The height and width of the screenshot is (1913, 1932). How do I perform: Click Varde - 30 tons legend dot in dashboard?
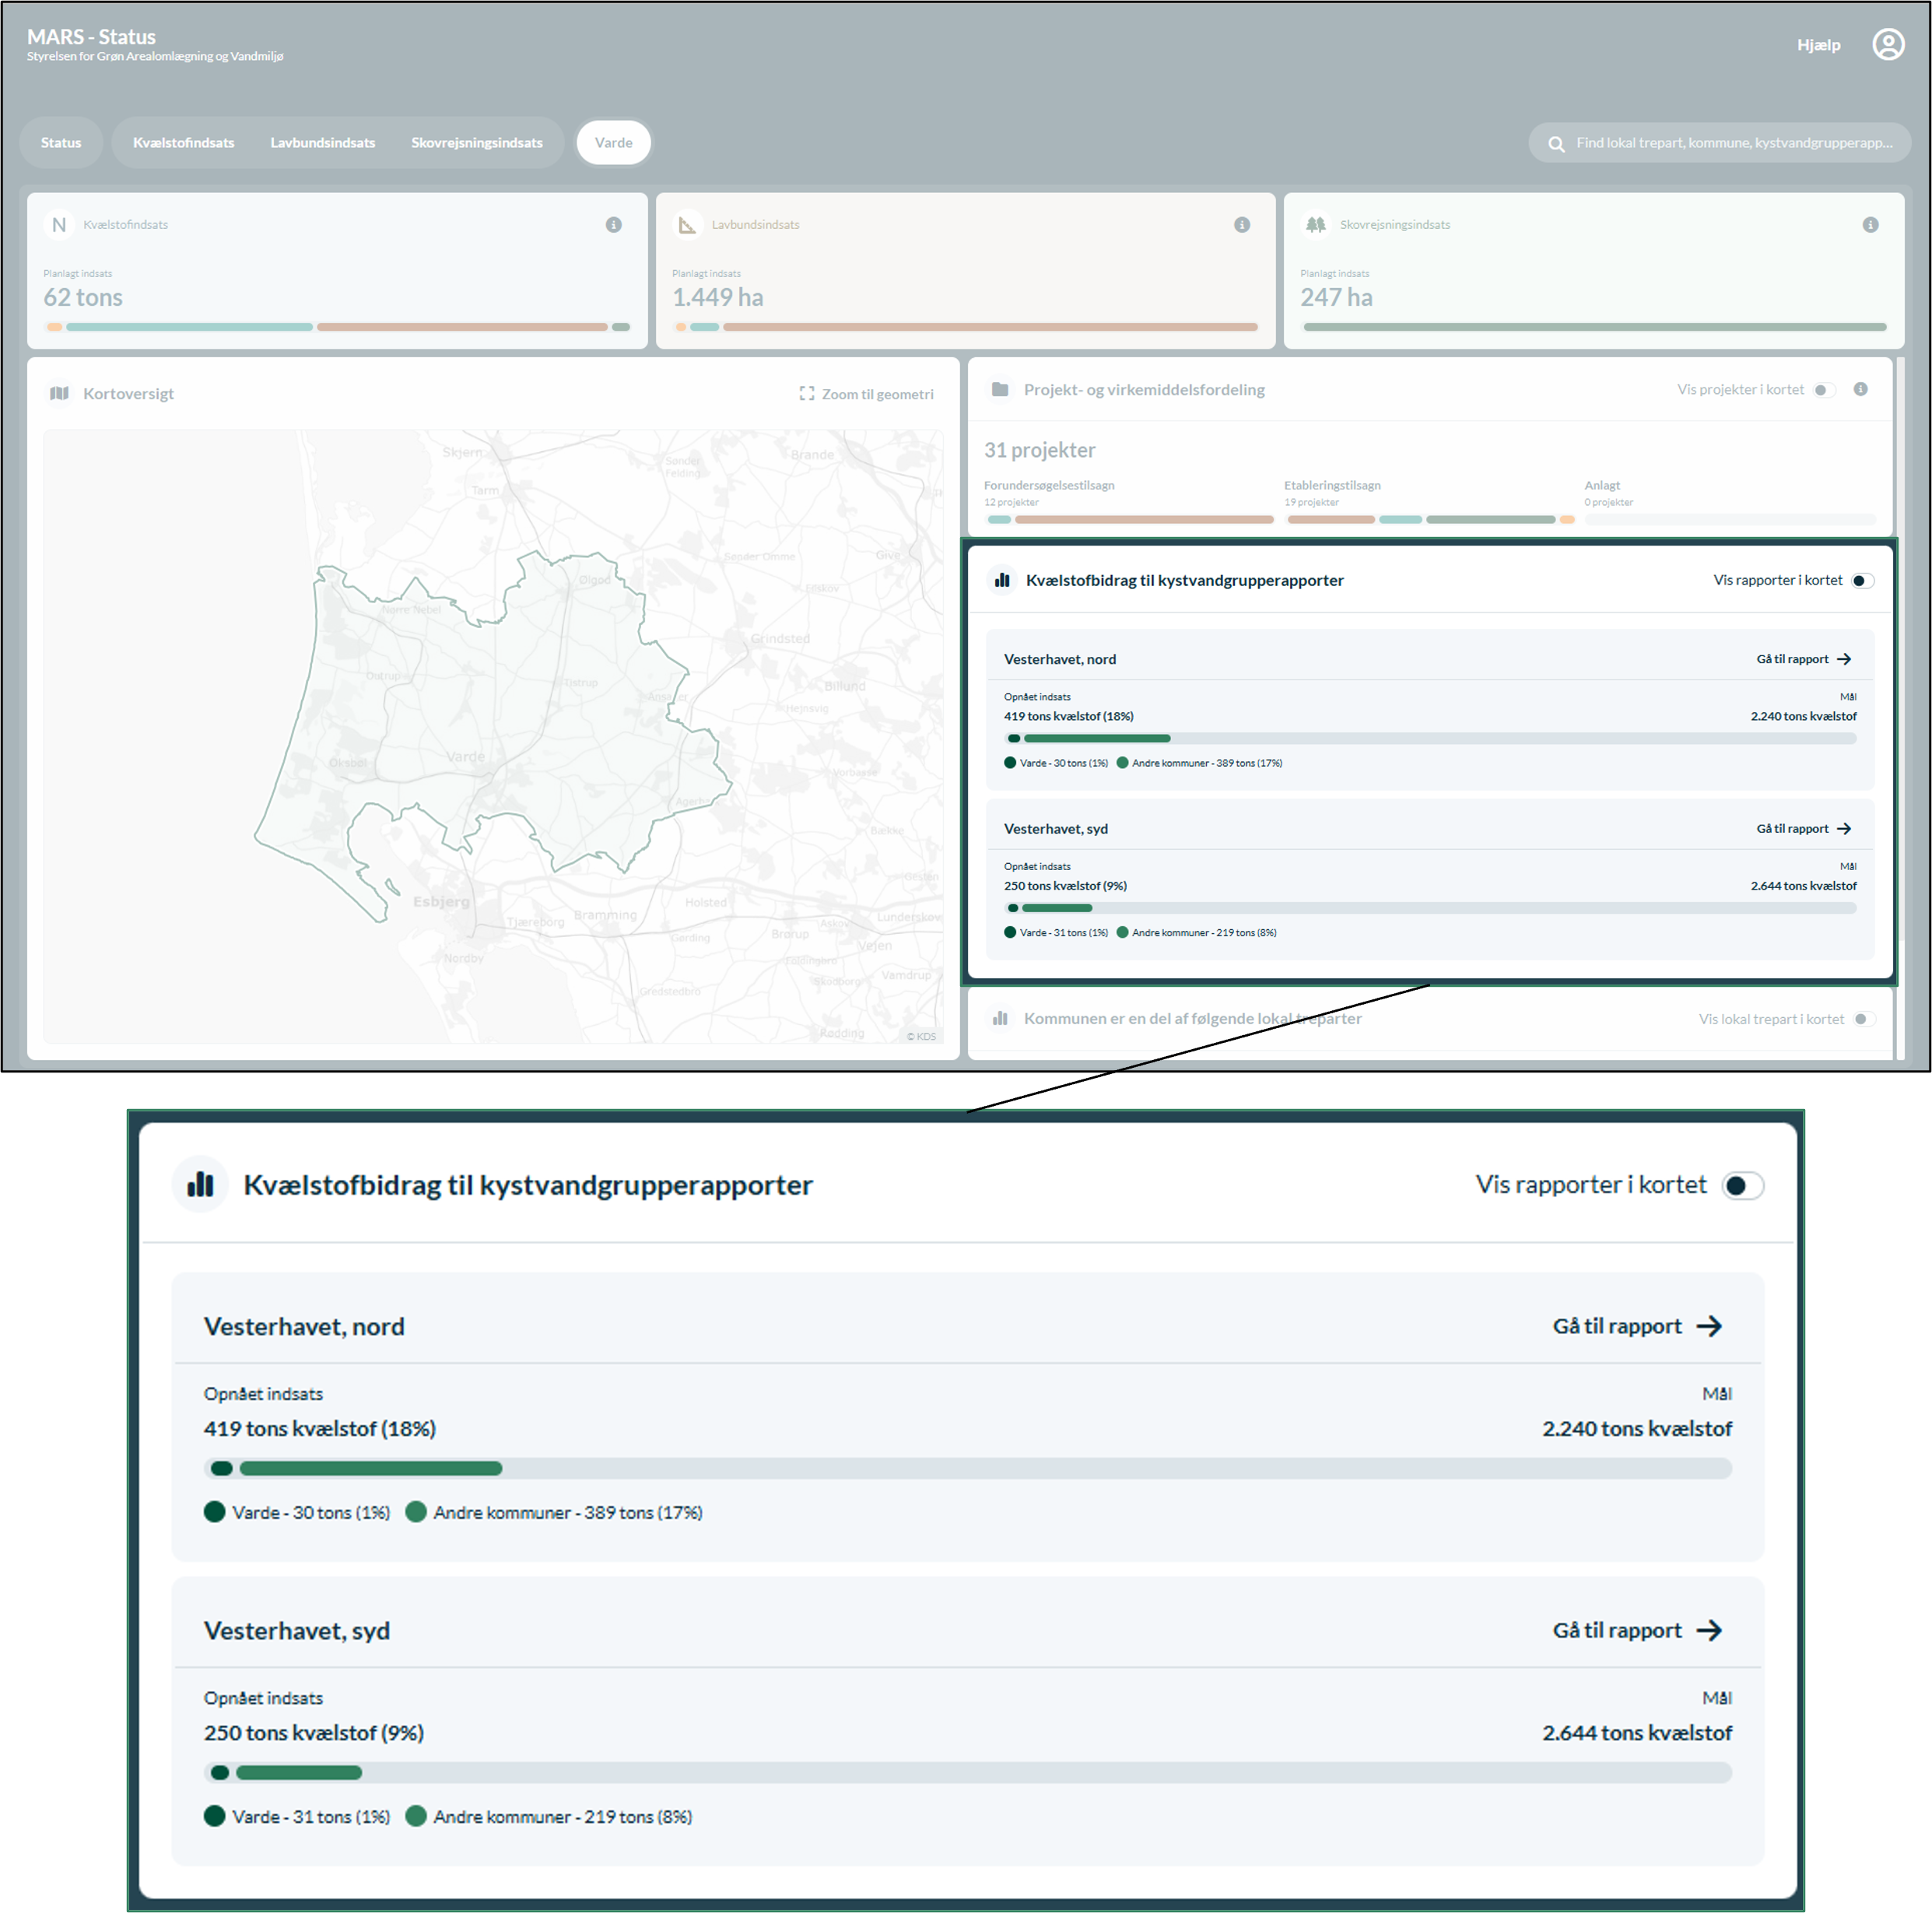click(1010, 763)
